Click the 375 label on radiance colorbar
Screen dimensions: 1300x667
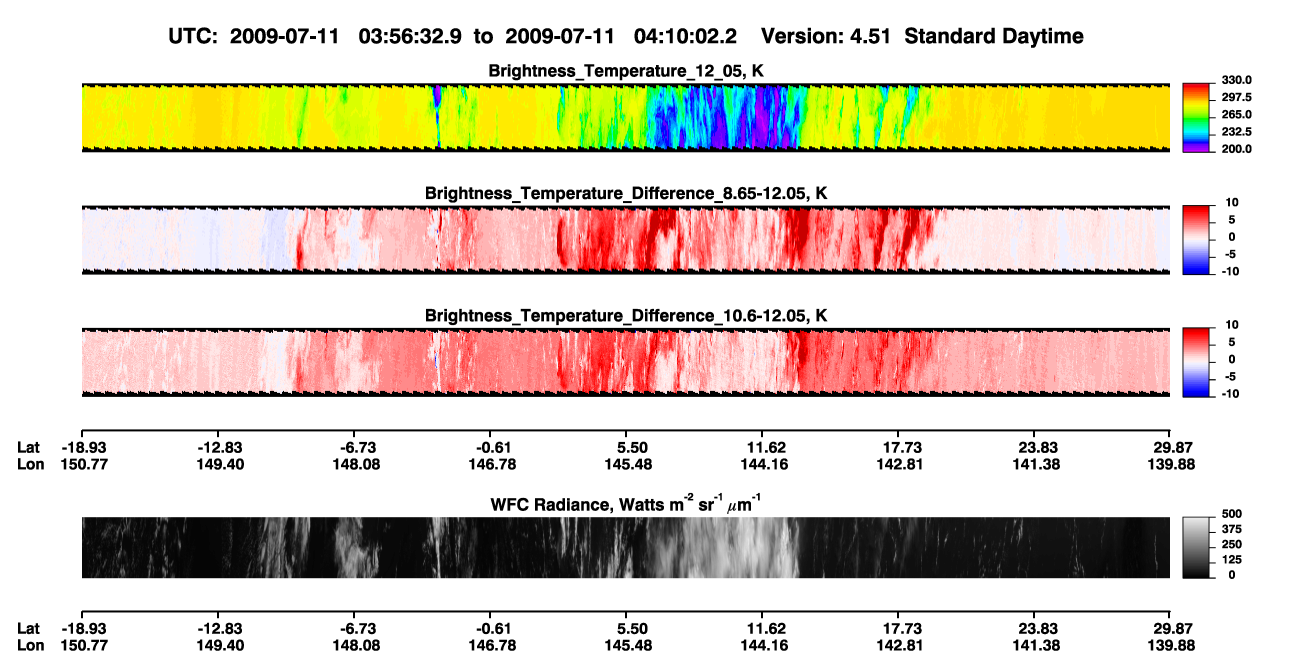pyautogui.click(x=1234, y=529)
